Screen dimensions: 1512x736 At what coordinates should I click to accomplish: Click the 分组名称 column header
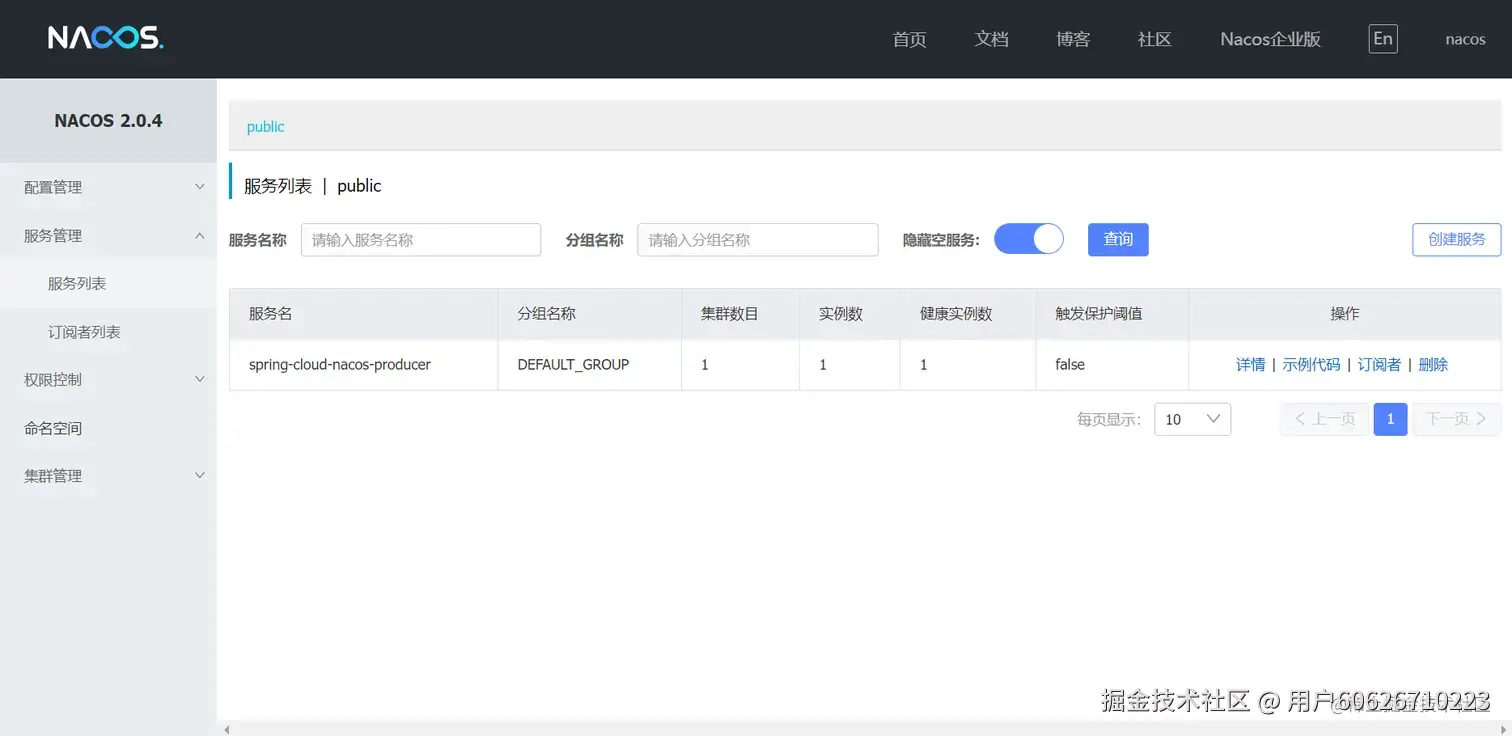pos(590,313)
